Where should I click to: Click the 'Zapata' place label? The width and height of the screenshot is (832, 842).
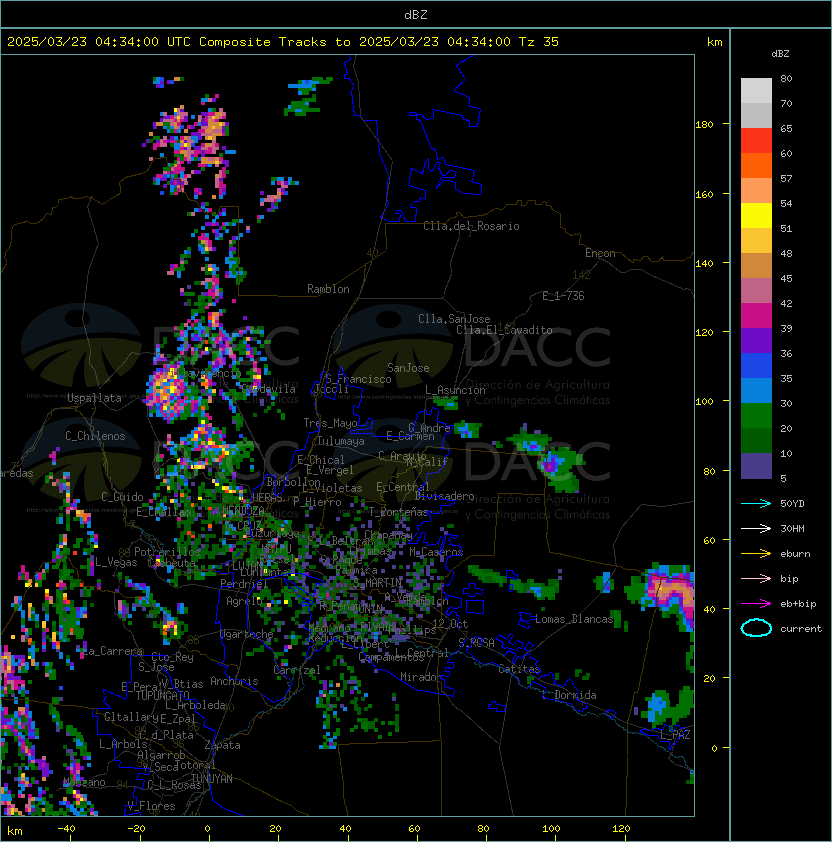click(x=222, y=745)
